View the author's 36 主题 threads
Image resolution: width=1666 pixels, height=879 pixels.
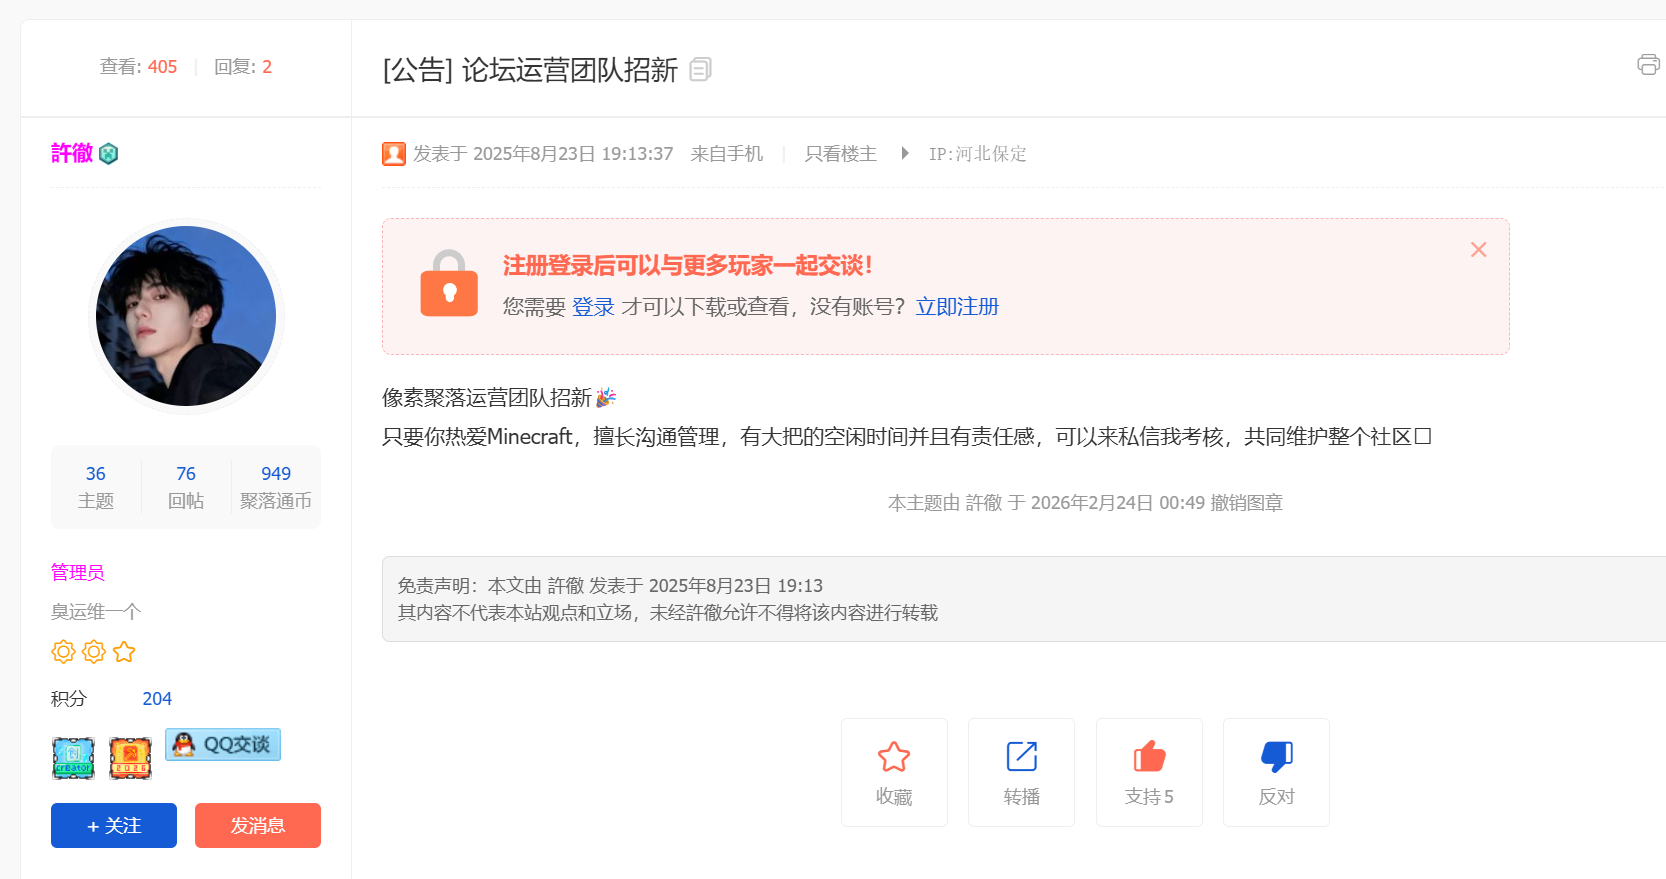[96, 486]
